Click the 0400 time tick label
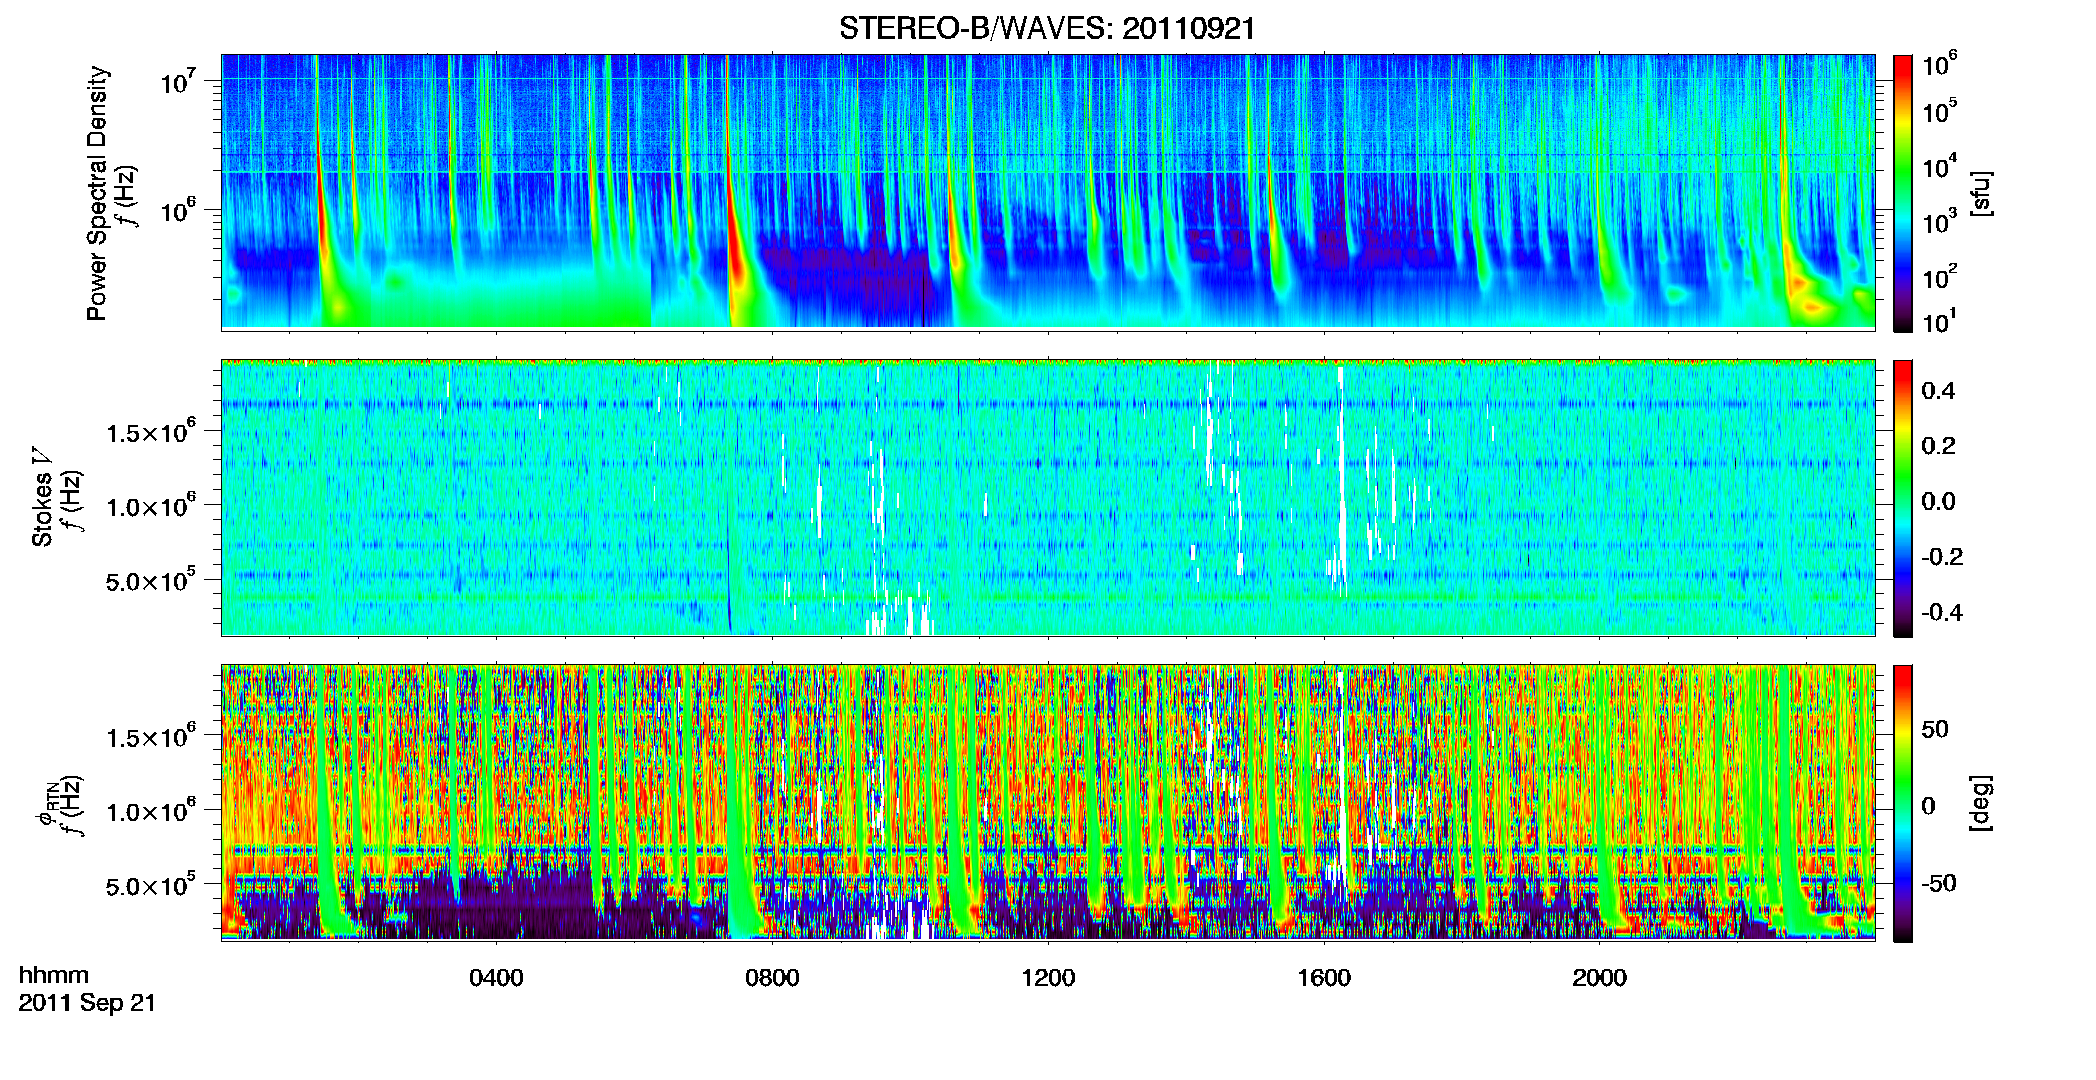The image size is (2096, 1080). [496, 978]
